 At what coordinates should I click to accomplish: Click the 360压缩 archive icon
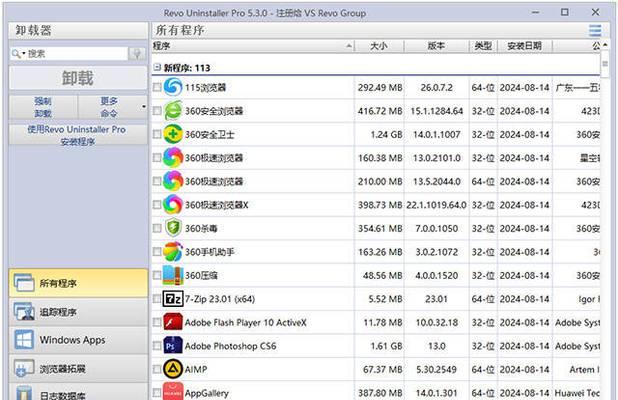click(x=173, y=275)
